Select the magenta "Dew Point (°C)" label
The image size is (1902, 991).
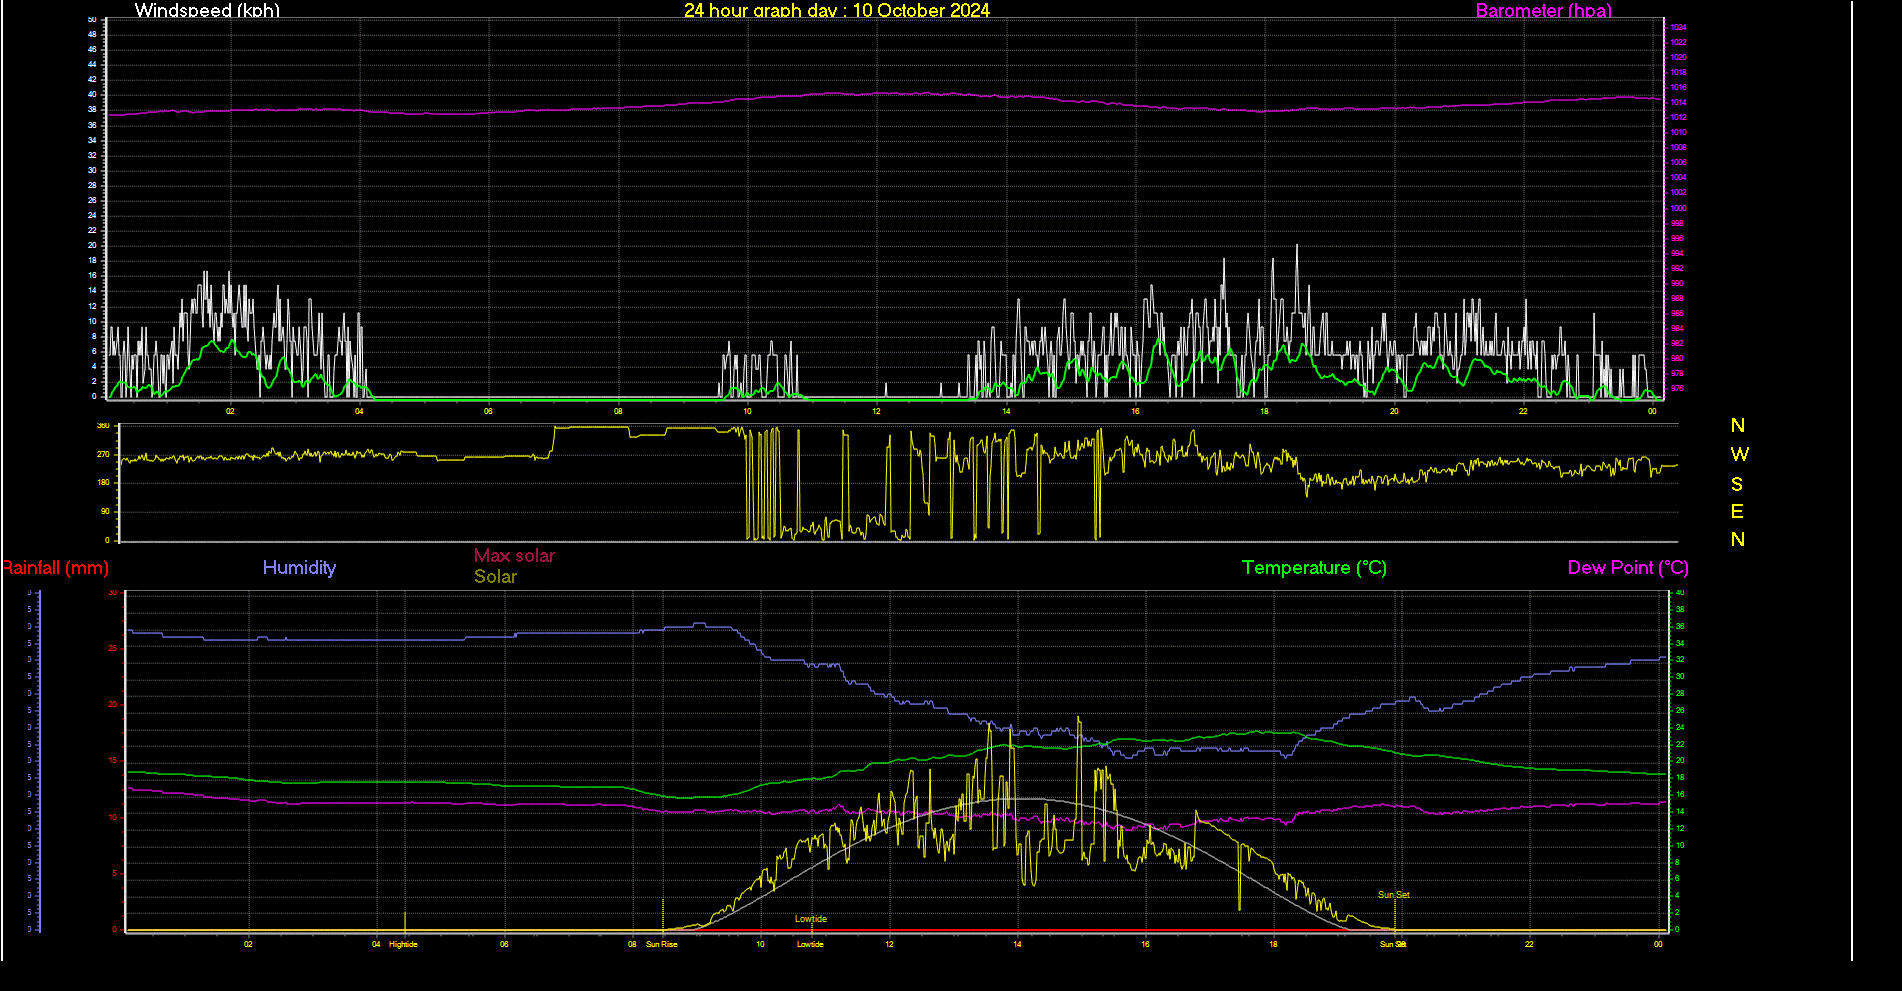tap(1628, 568)
